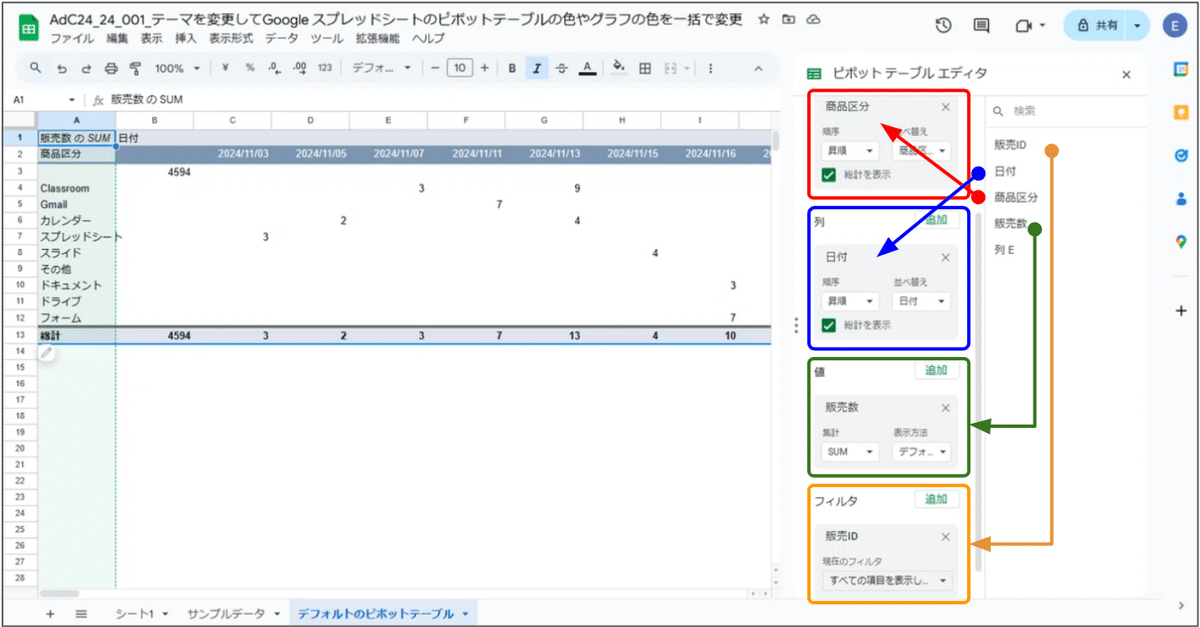Screen dimensions: 1200x627
Task: Decrease font size with minus button
Action: tap(435, 68)
